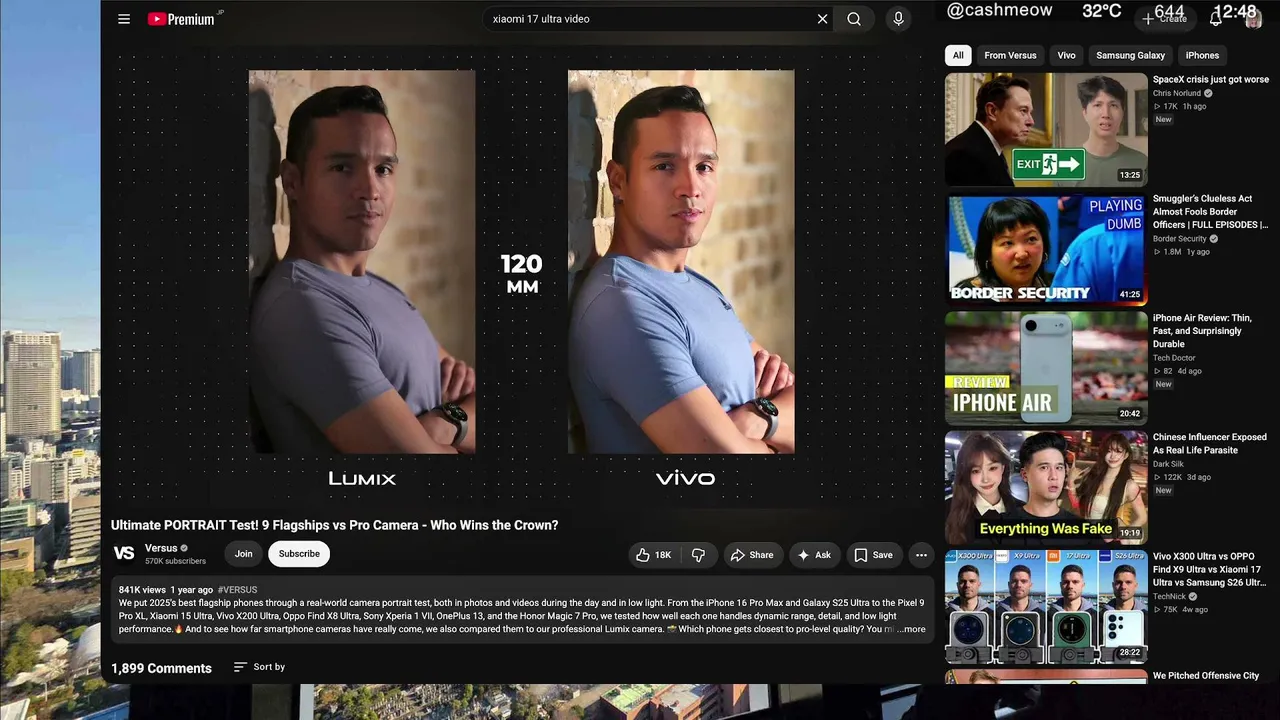This screenshot has width=1280, height=720.
Task: Open the Create menu
Action: pos(1165,18)
